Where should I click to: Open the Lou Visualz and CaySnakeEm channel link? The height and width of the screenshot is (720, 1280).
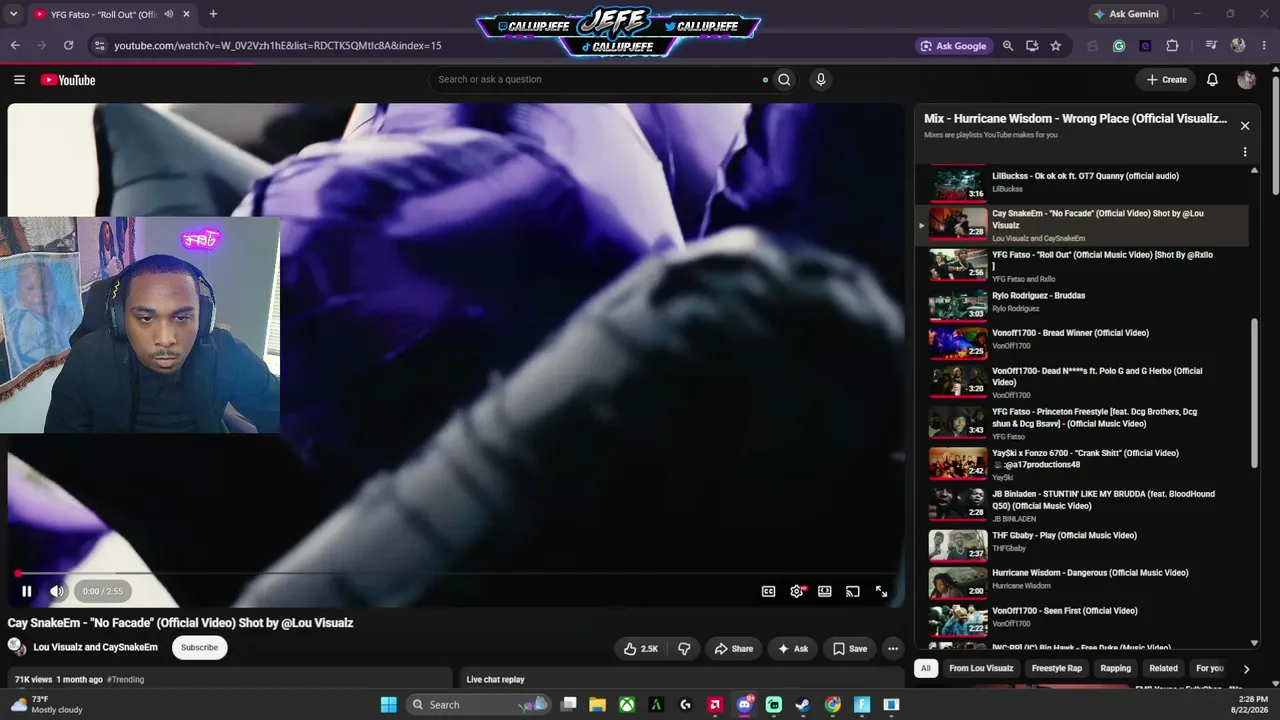(95, 647)
